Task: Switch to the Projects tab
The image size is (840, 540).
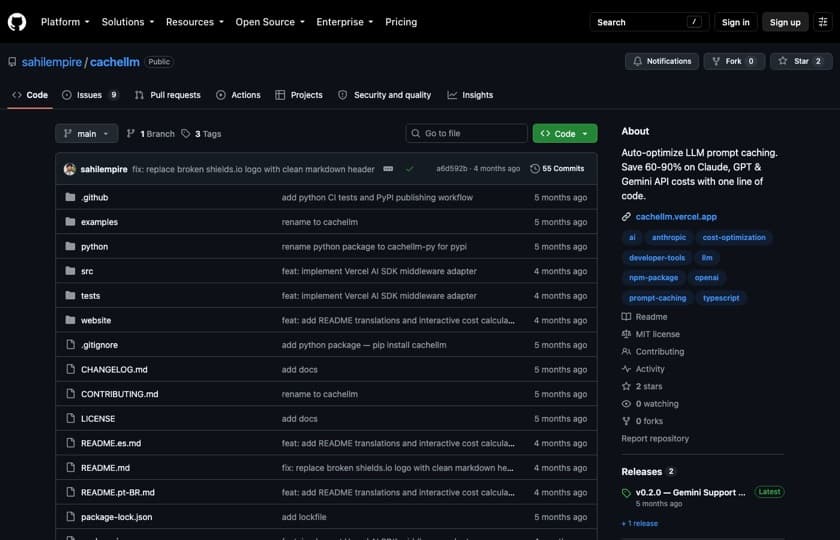Action: coord(299,95)
